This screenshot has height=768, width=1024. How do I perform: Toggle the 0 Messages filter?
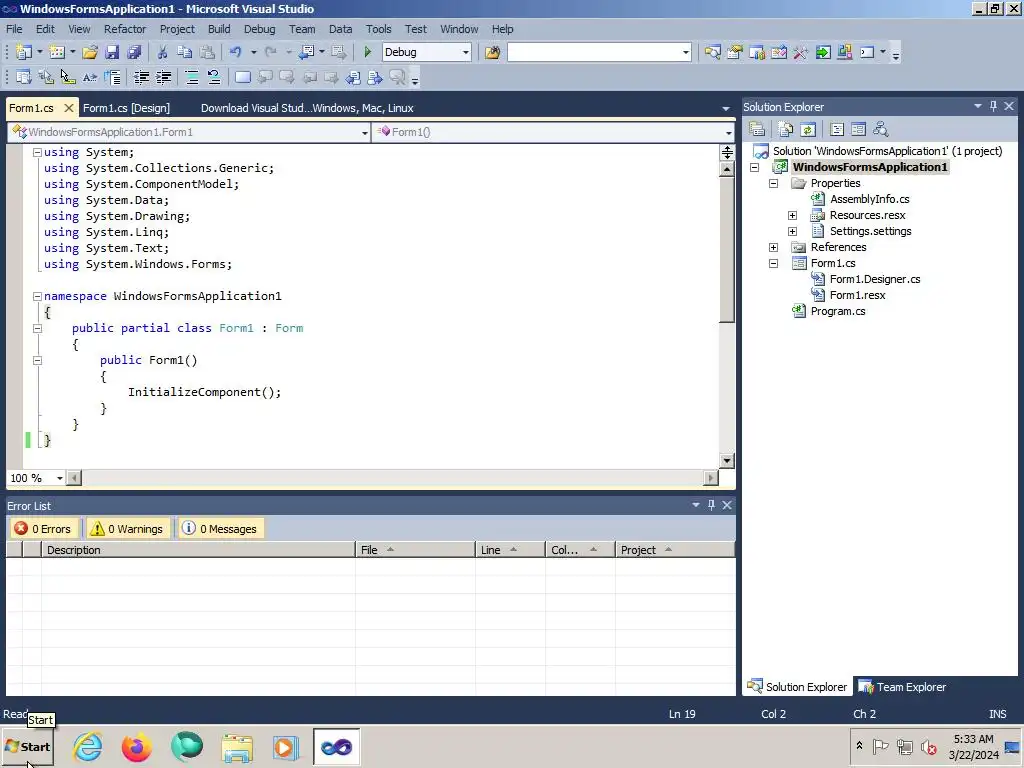coord(220,528)
